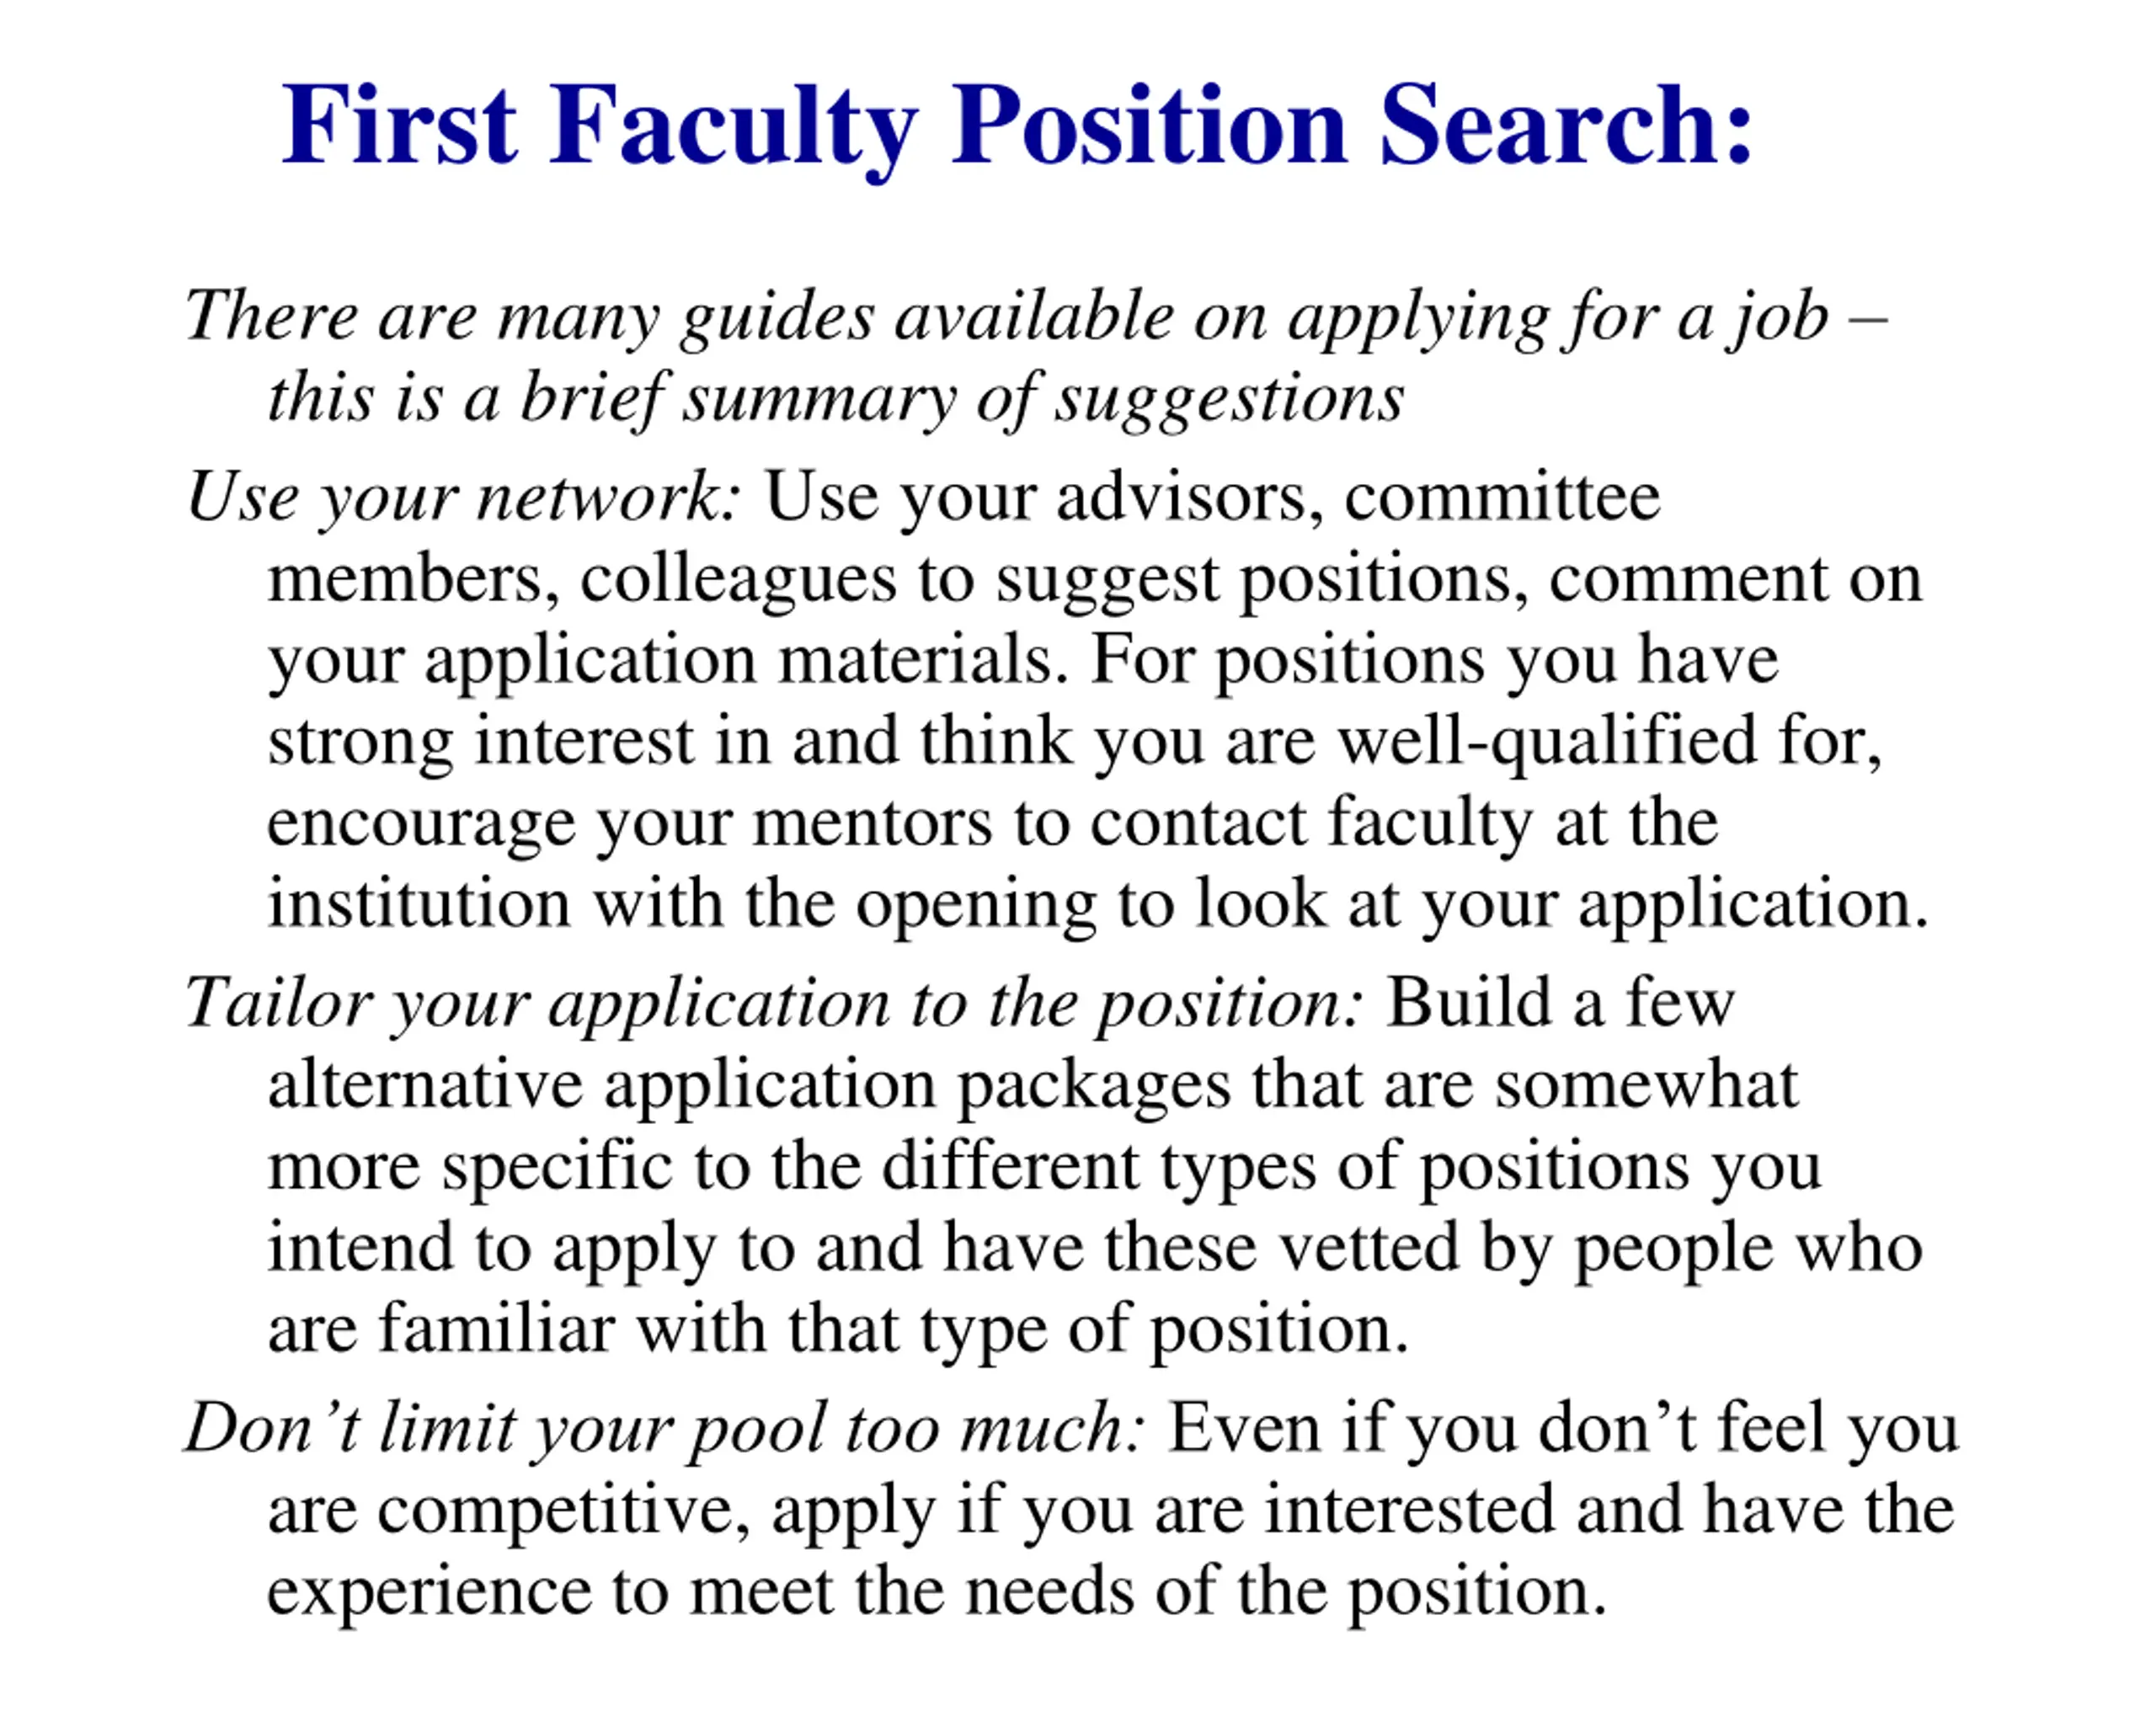Click the word "colleagues" in the slide text
This screenshot has height=1726, width=2156.
[738, 579]
